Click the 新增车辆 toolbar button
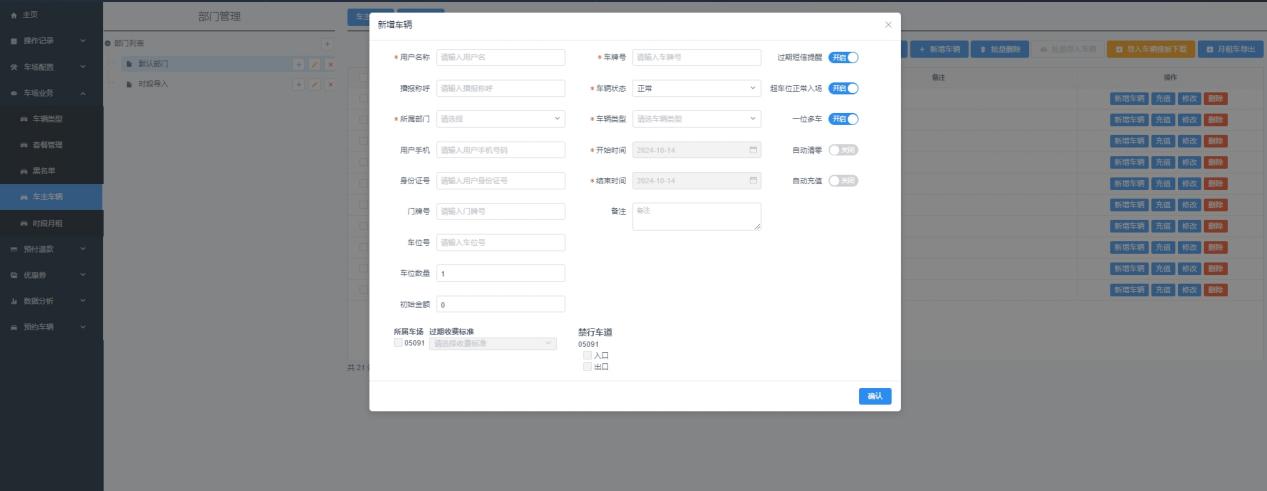The height and width of the screenshot is (491, 1267). click(x=939, y=49)
